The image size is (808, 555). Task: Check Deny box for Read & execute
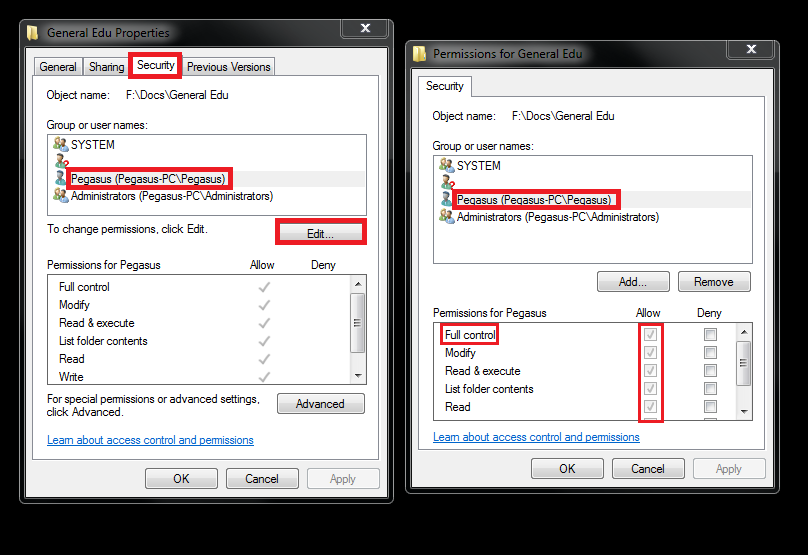coord(710,371)
